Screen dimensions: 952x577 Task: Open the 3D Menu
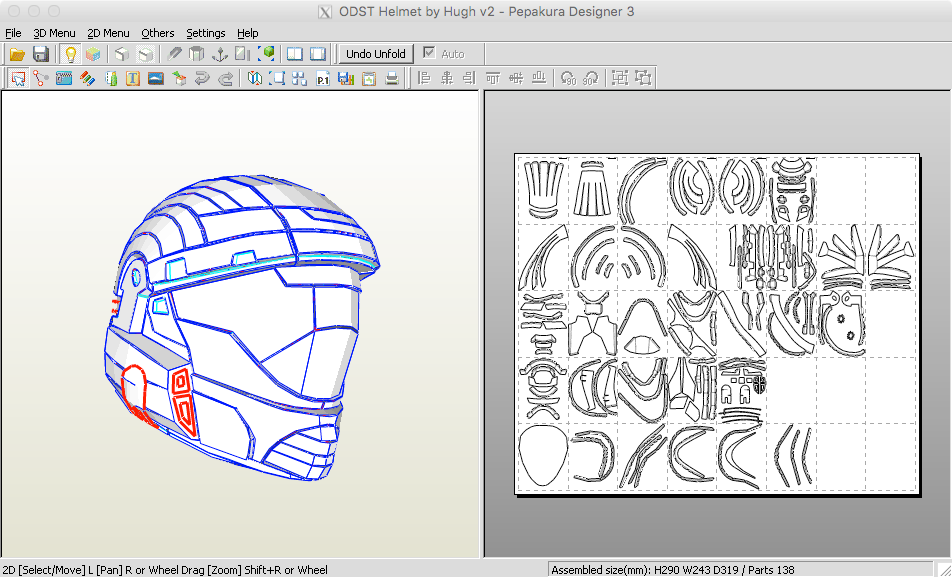[x=54, y=33]
